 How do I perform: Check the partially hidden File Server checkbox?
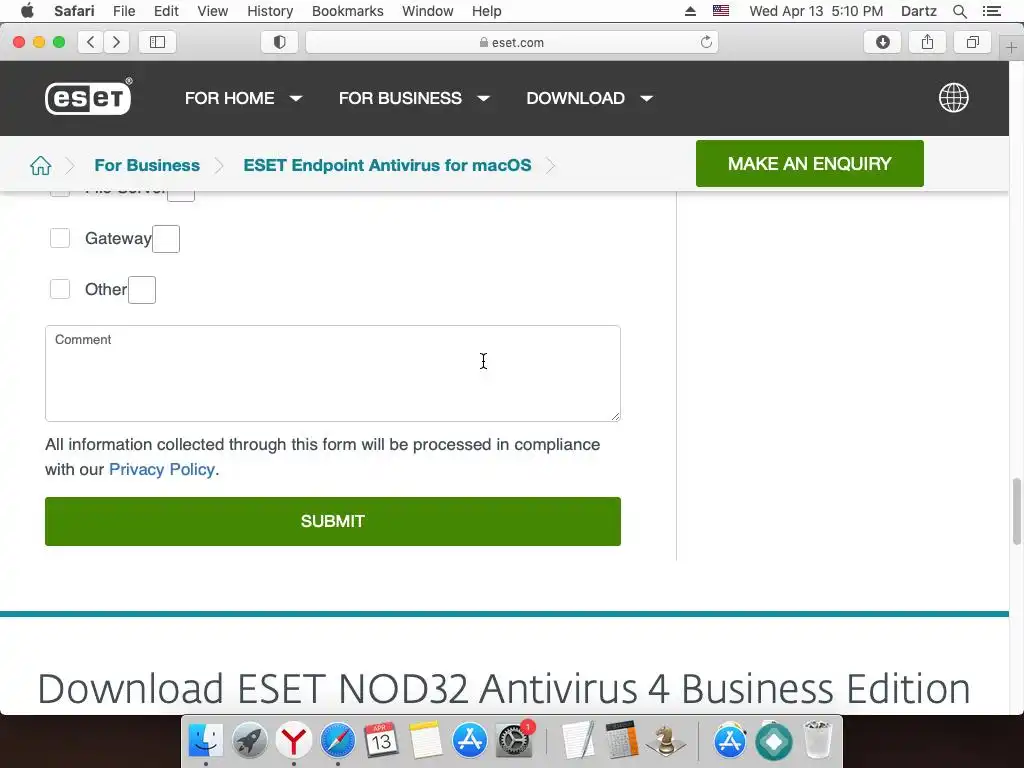(x=60, y=191)
